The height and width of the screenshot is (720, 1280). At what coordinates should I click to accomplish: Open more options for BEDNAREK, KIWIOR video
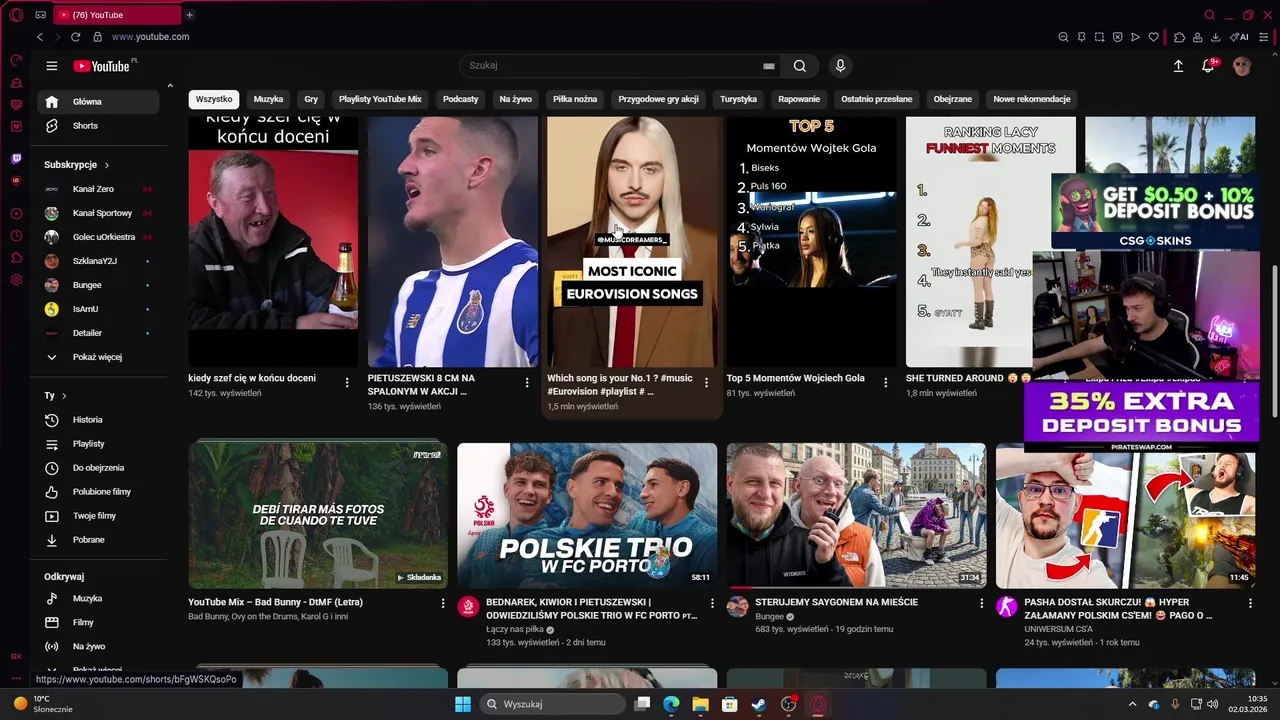point(712,603)
